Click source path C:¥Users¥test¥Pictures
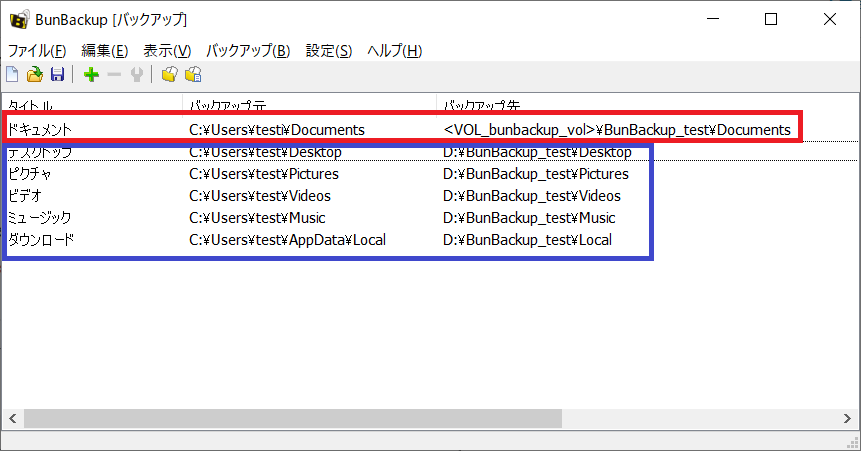Screen dimensions: 861x451 click(264, 174)
